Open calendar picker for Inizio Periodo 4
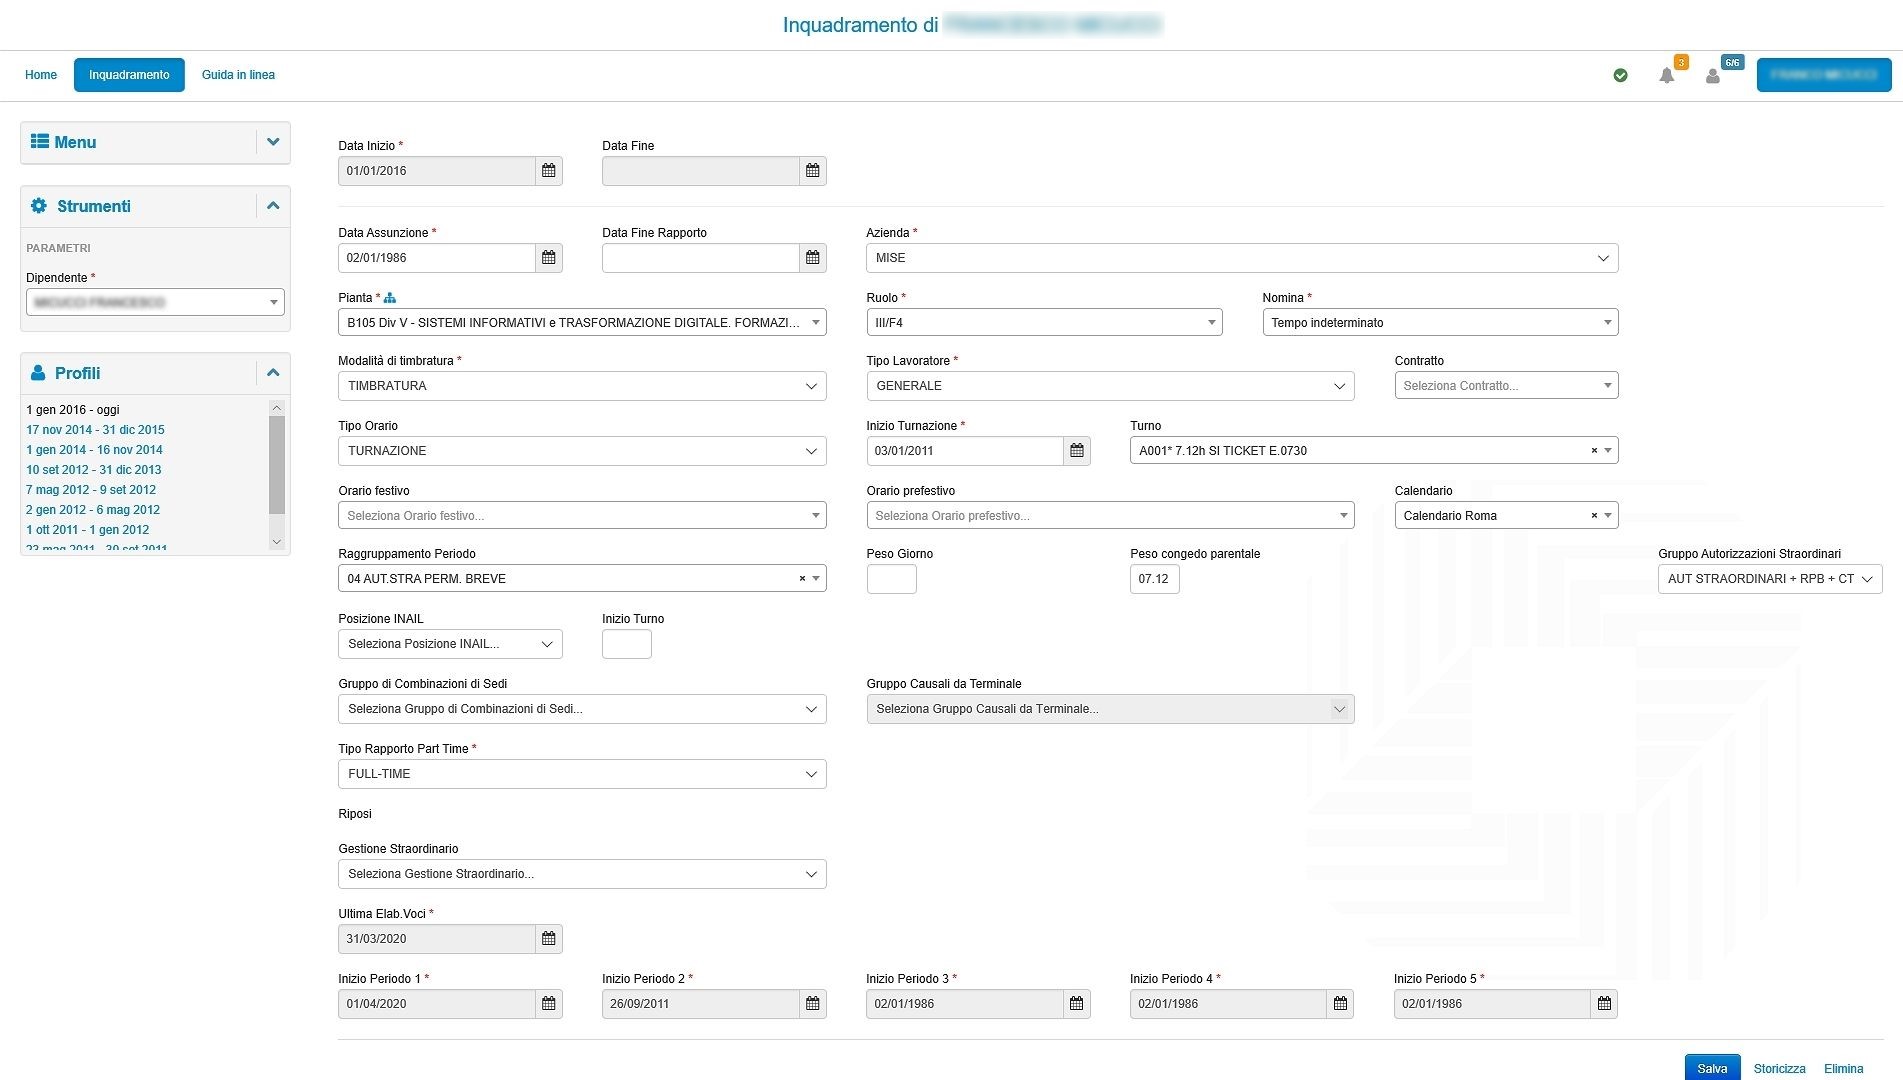The image size is (1903, 1080). [1341, 1004]
